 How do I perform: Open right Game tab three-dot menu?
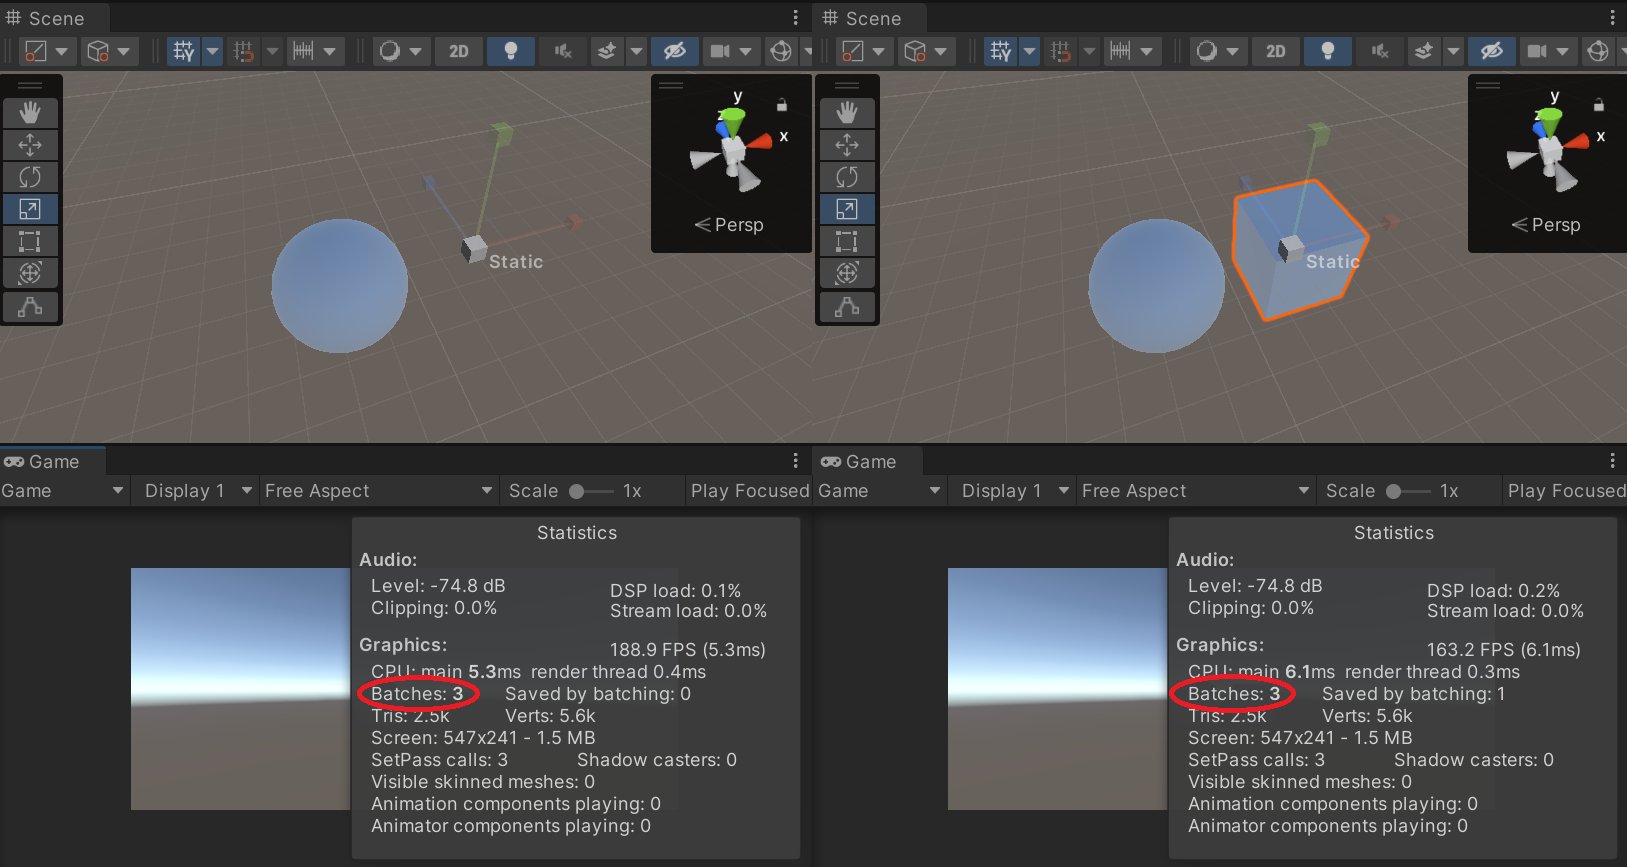(x=1613, y=460)
